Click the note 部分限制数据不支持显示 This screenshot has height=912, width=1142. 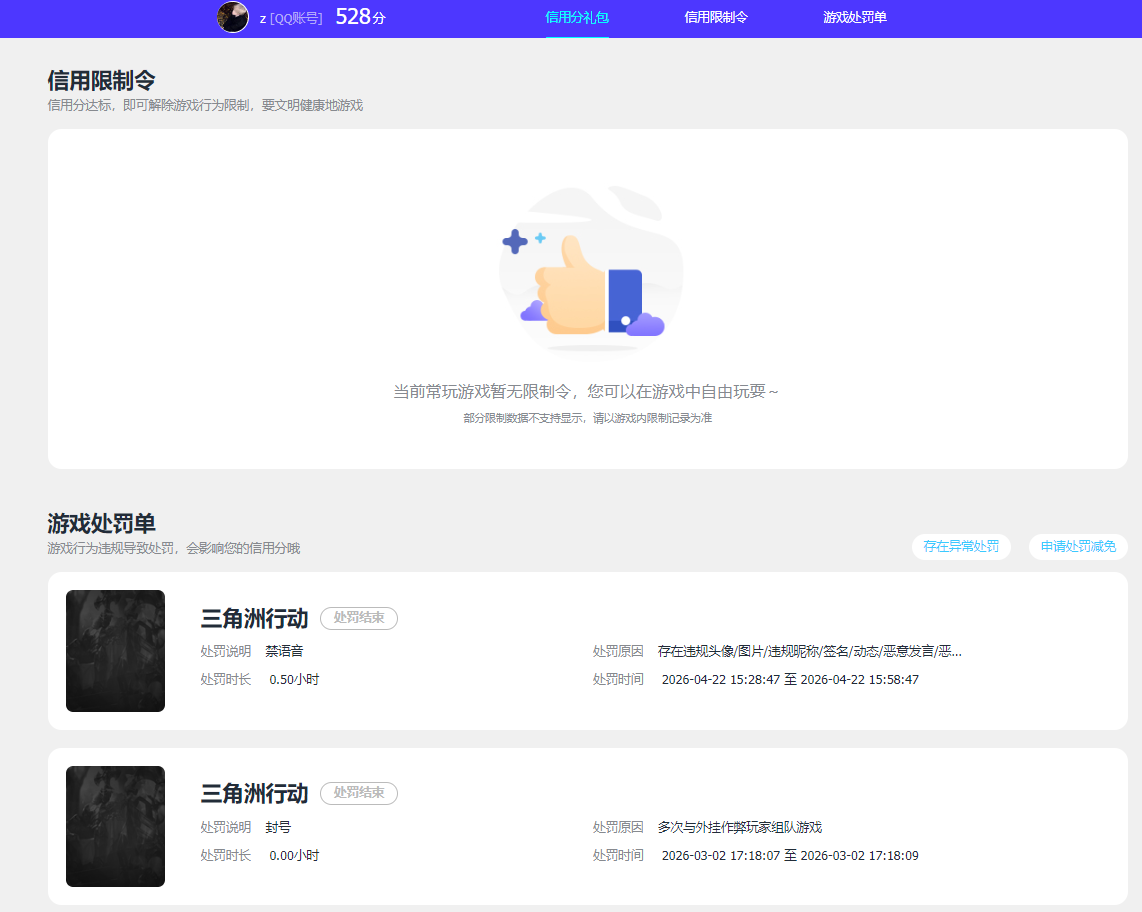click(588, 418)
